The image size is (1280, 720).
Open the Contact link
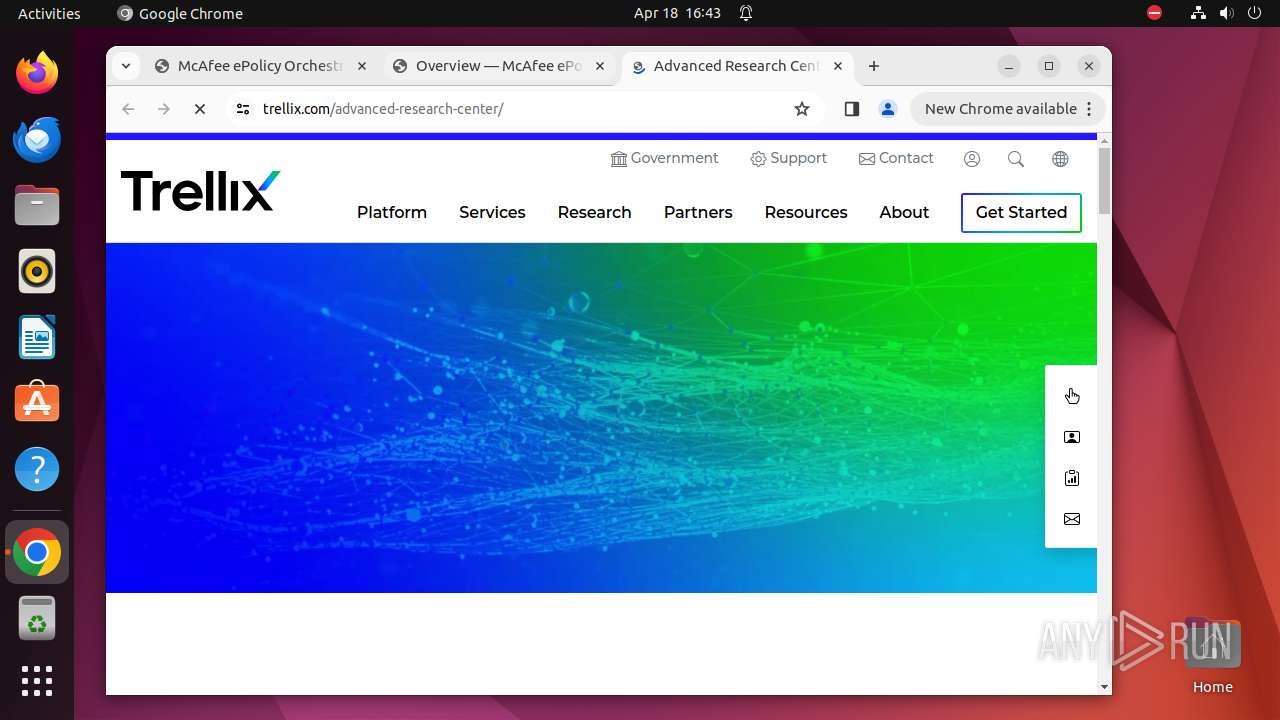tap(896, 158)
